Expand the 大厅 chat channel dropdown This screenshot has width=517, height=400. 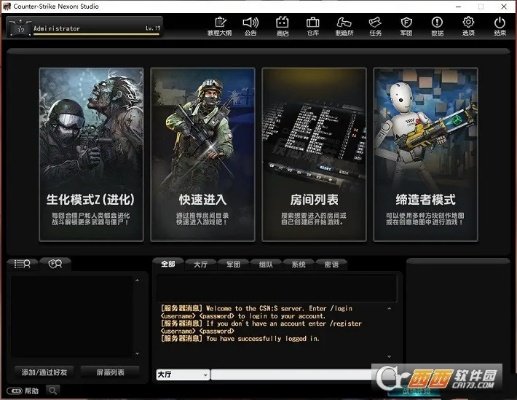183,375
